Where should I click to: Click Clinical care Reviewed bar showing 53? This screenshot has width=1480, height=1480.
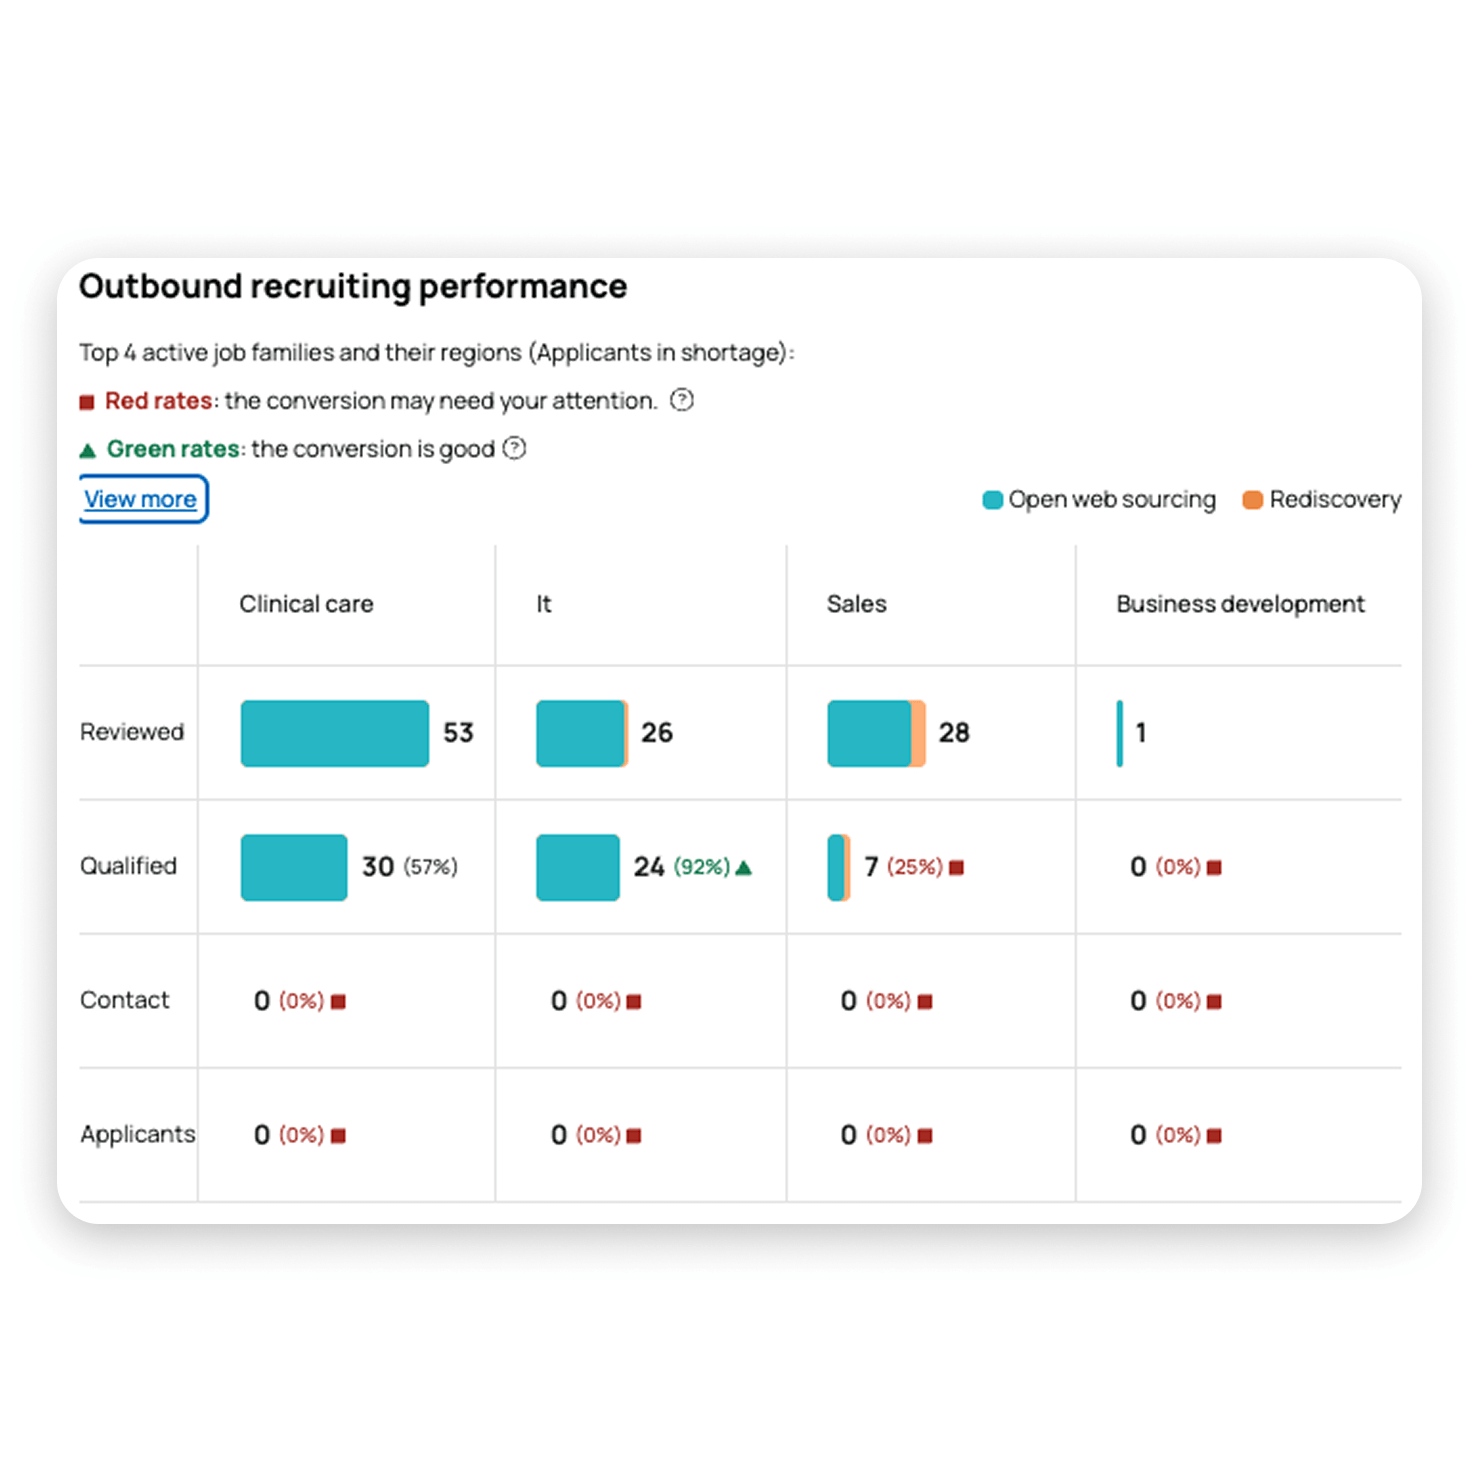[x=335, y=733]
